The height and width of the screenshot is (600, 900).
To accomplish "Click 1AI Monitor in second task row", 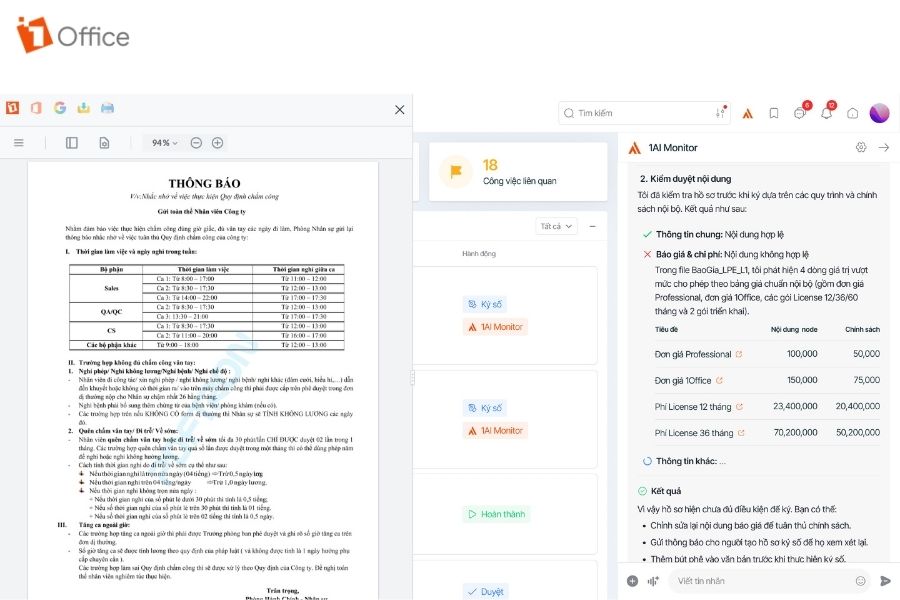I will [495, 431].
